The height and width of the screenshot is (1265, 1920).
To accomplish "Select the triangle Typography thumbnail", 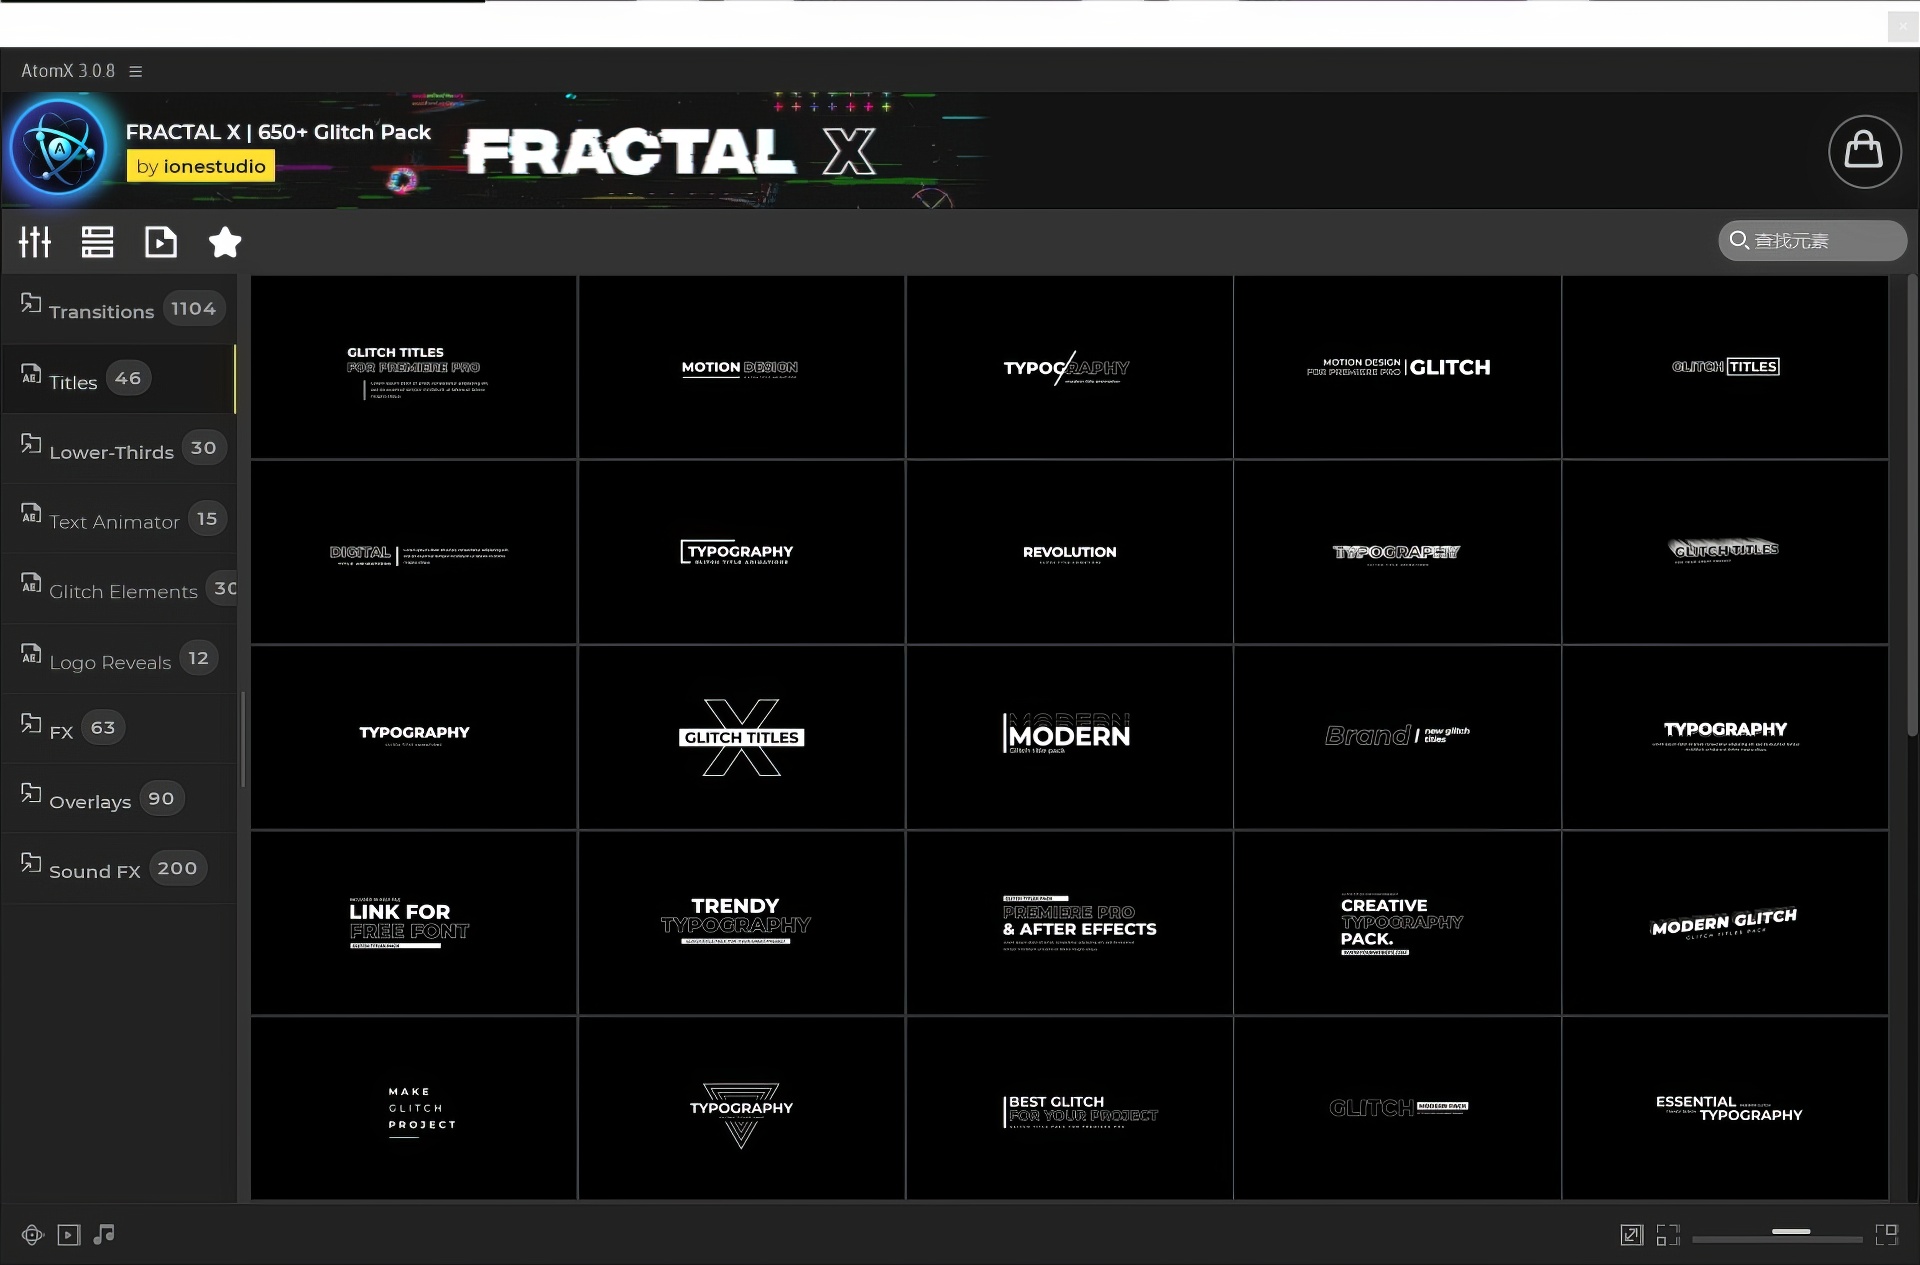I will (x=741, y=1108).
